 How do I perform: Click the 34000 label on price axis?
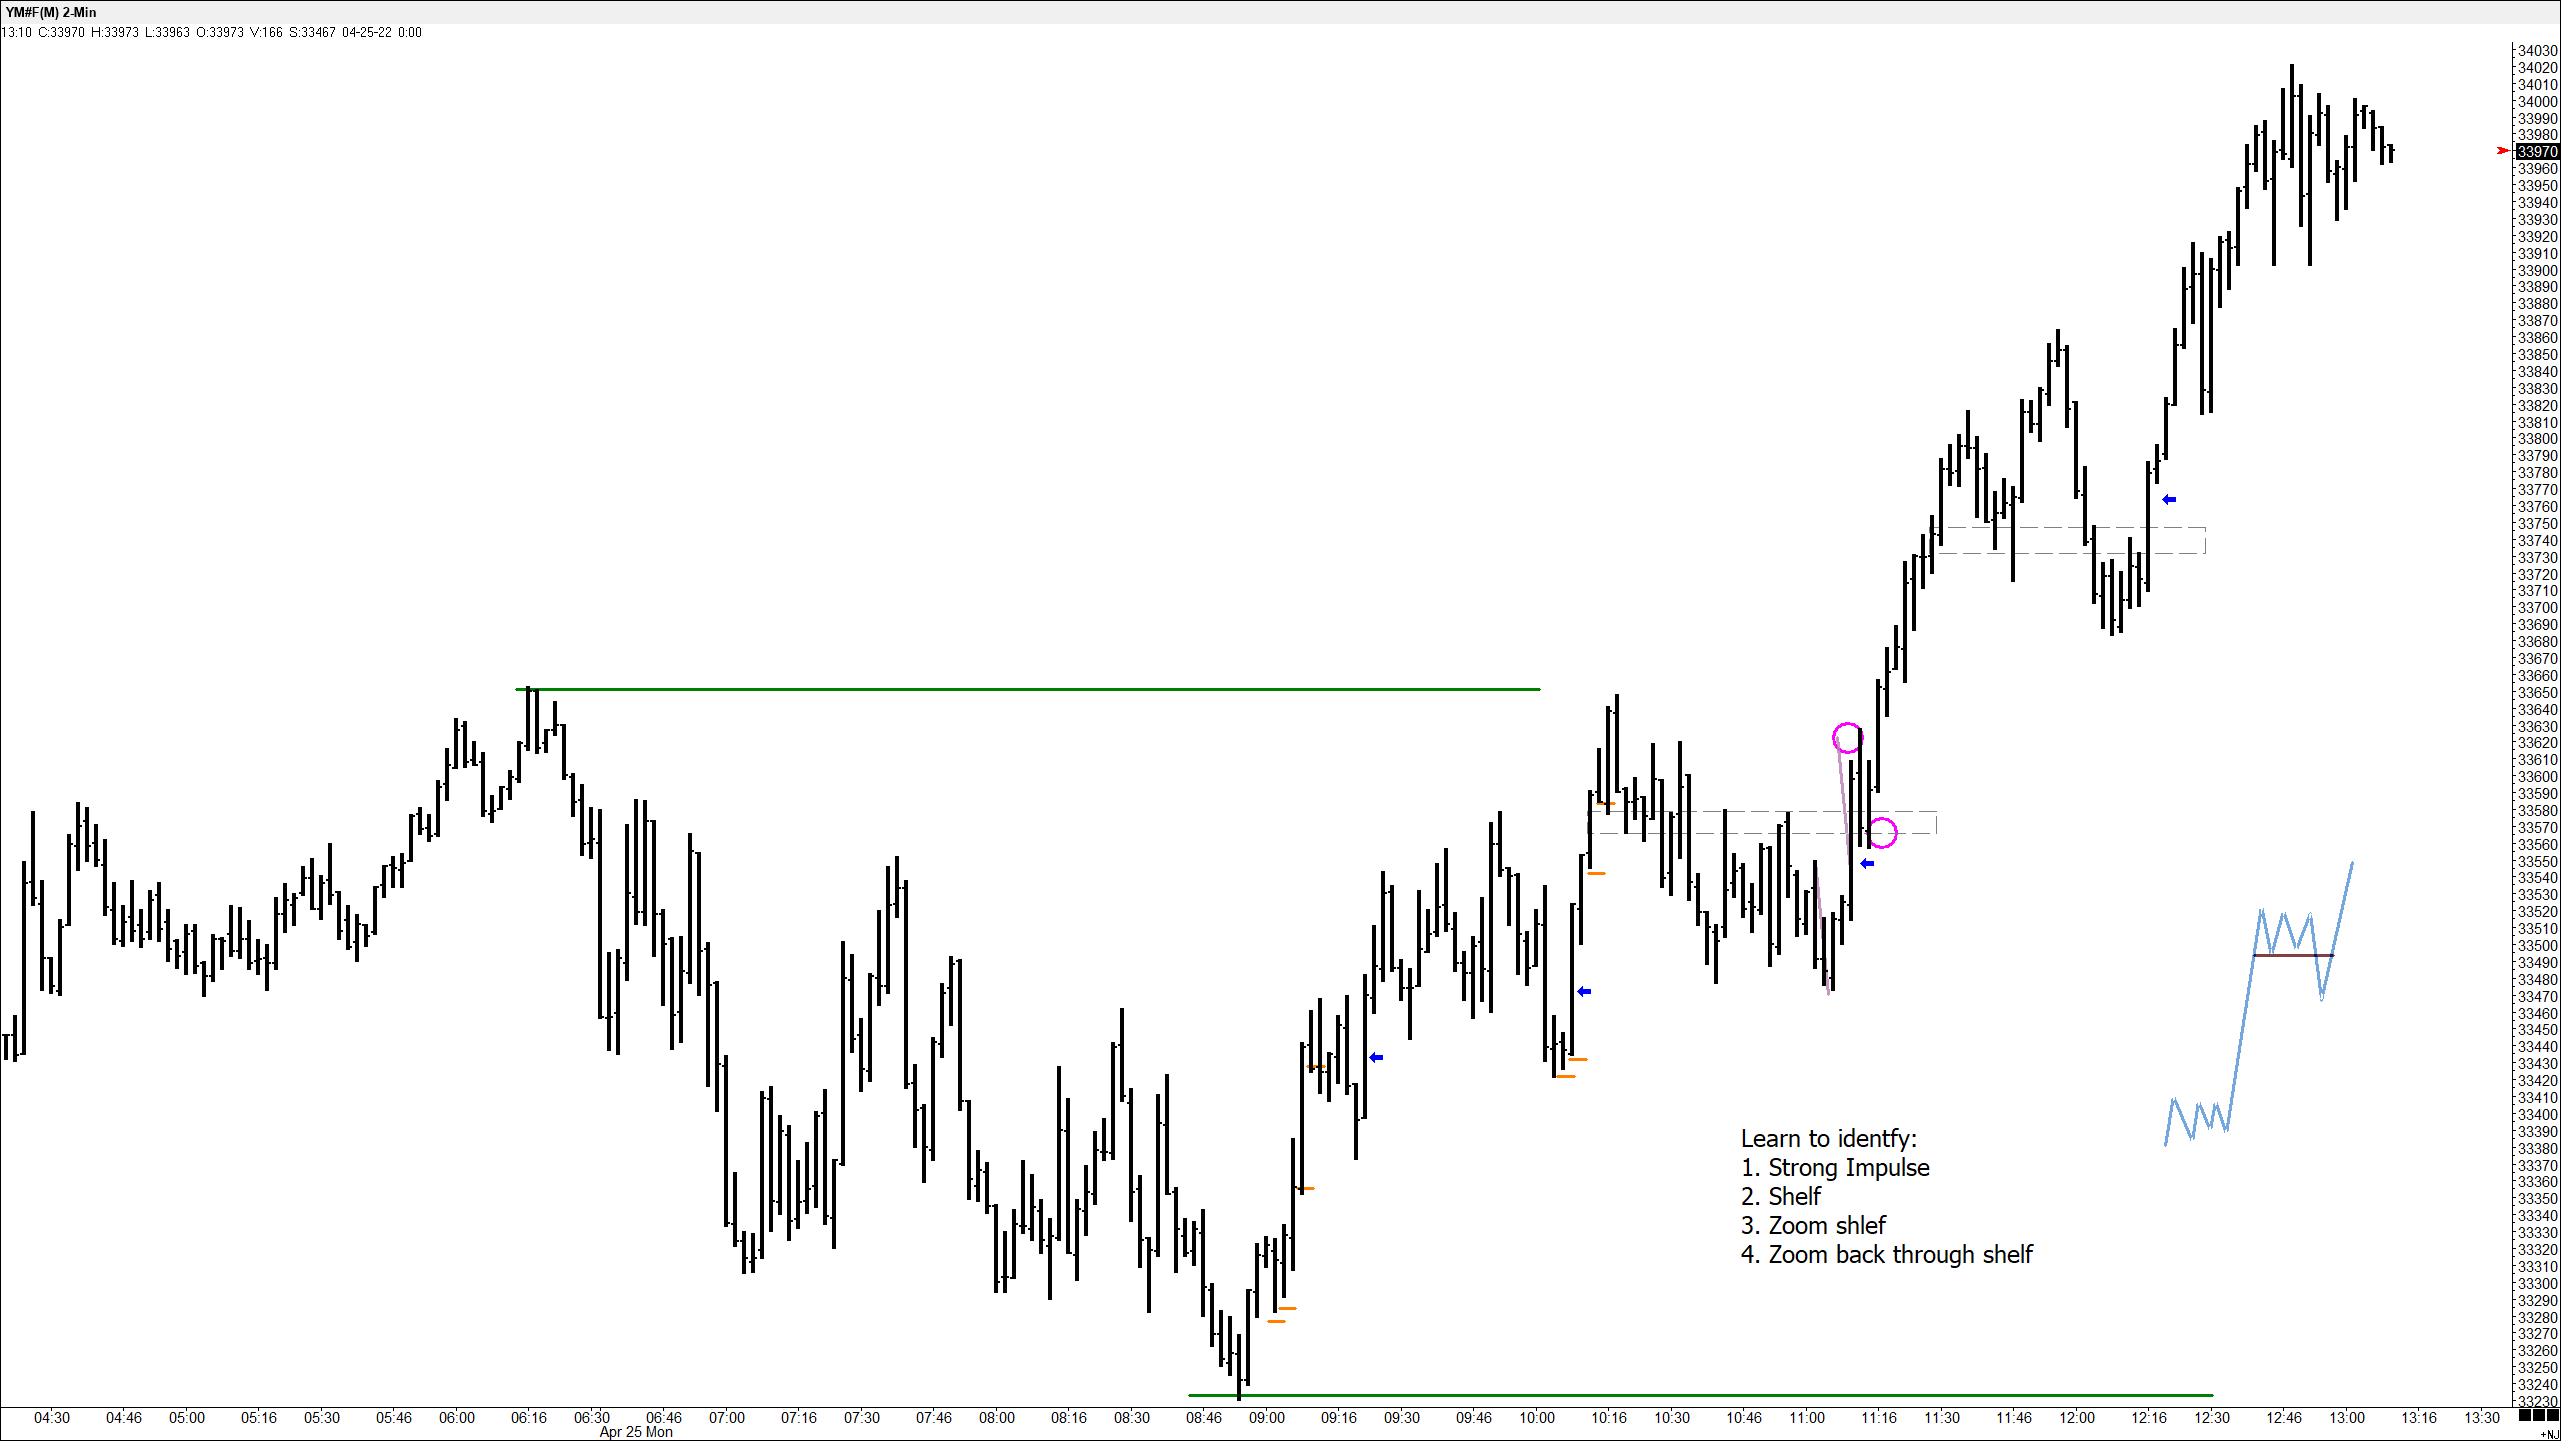point(2537,101)
